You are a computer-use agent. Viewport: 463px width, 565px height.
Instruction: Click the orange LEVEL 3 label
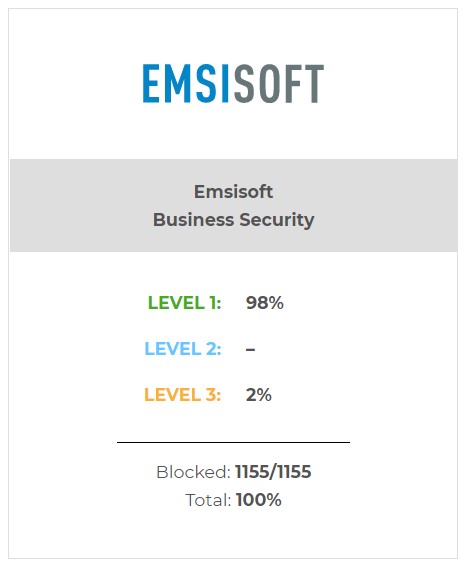182,395
